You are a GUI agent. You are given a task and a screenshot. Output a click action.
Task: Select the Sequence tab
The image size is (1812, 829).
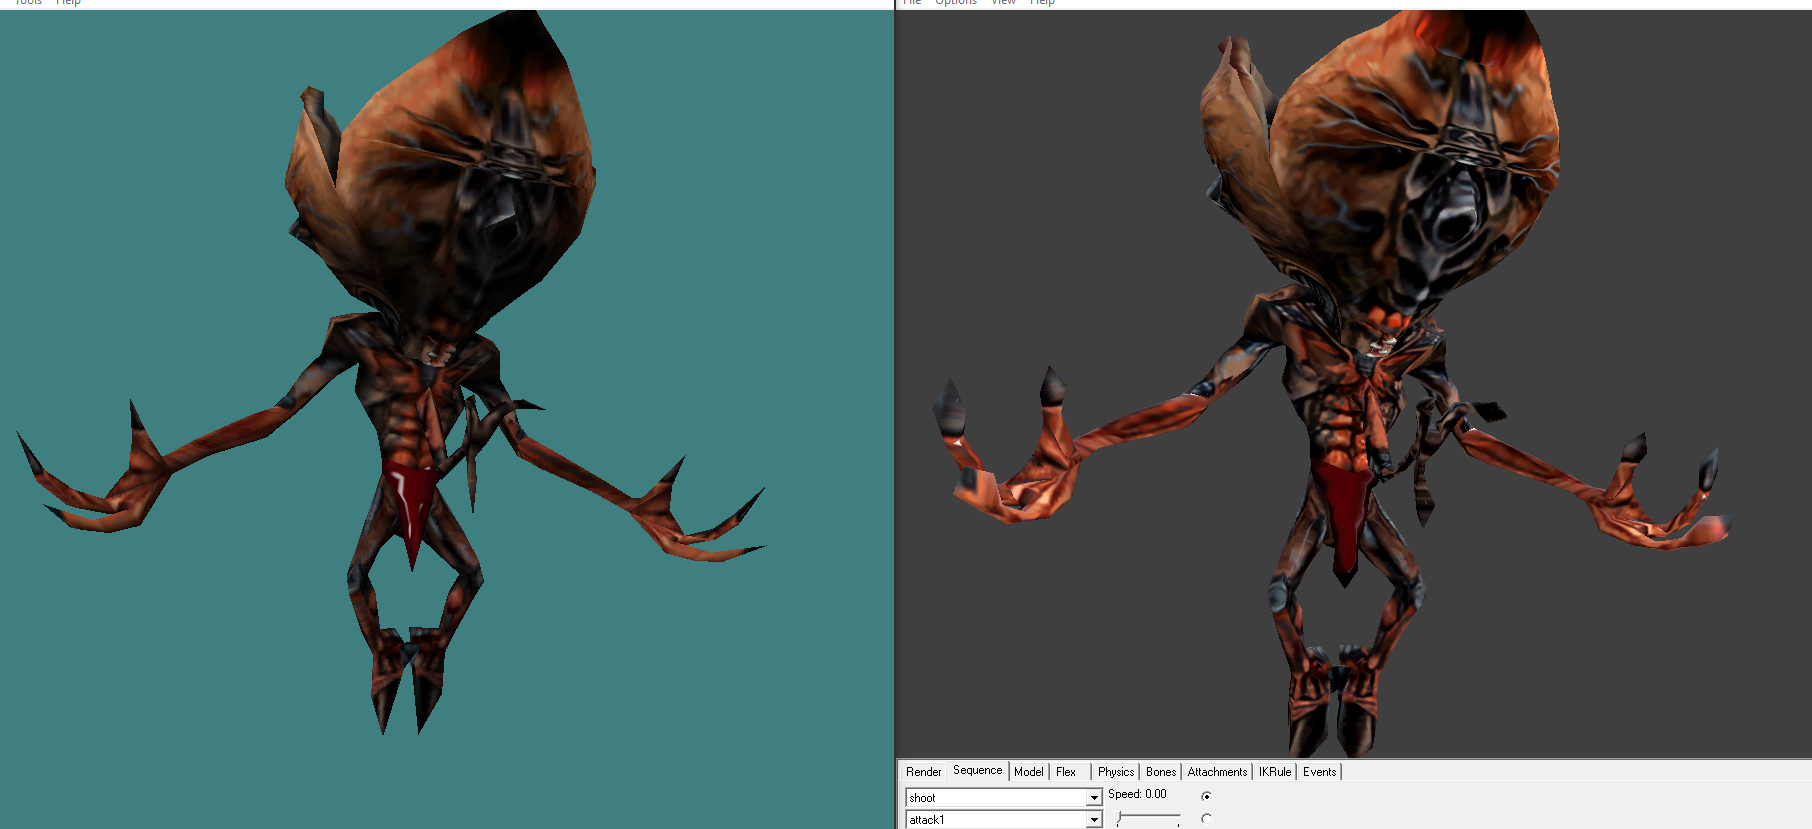977,770
